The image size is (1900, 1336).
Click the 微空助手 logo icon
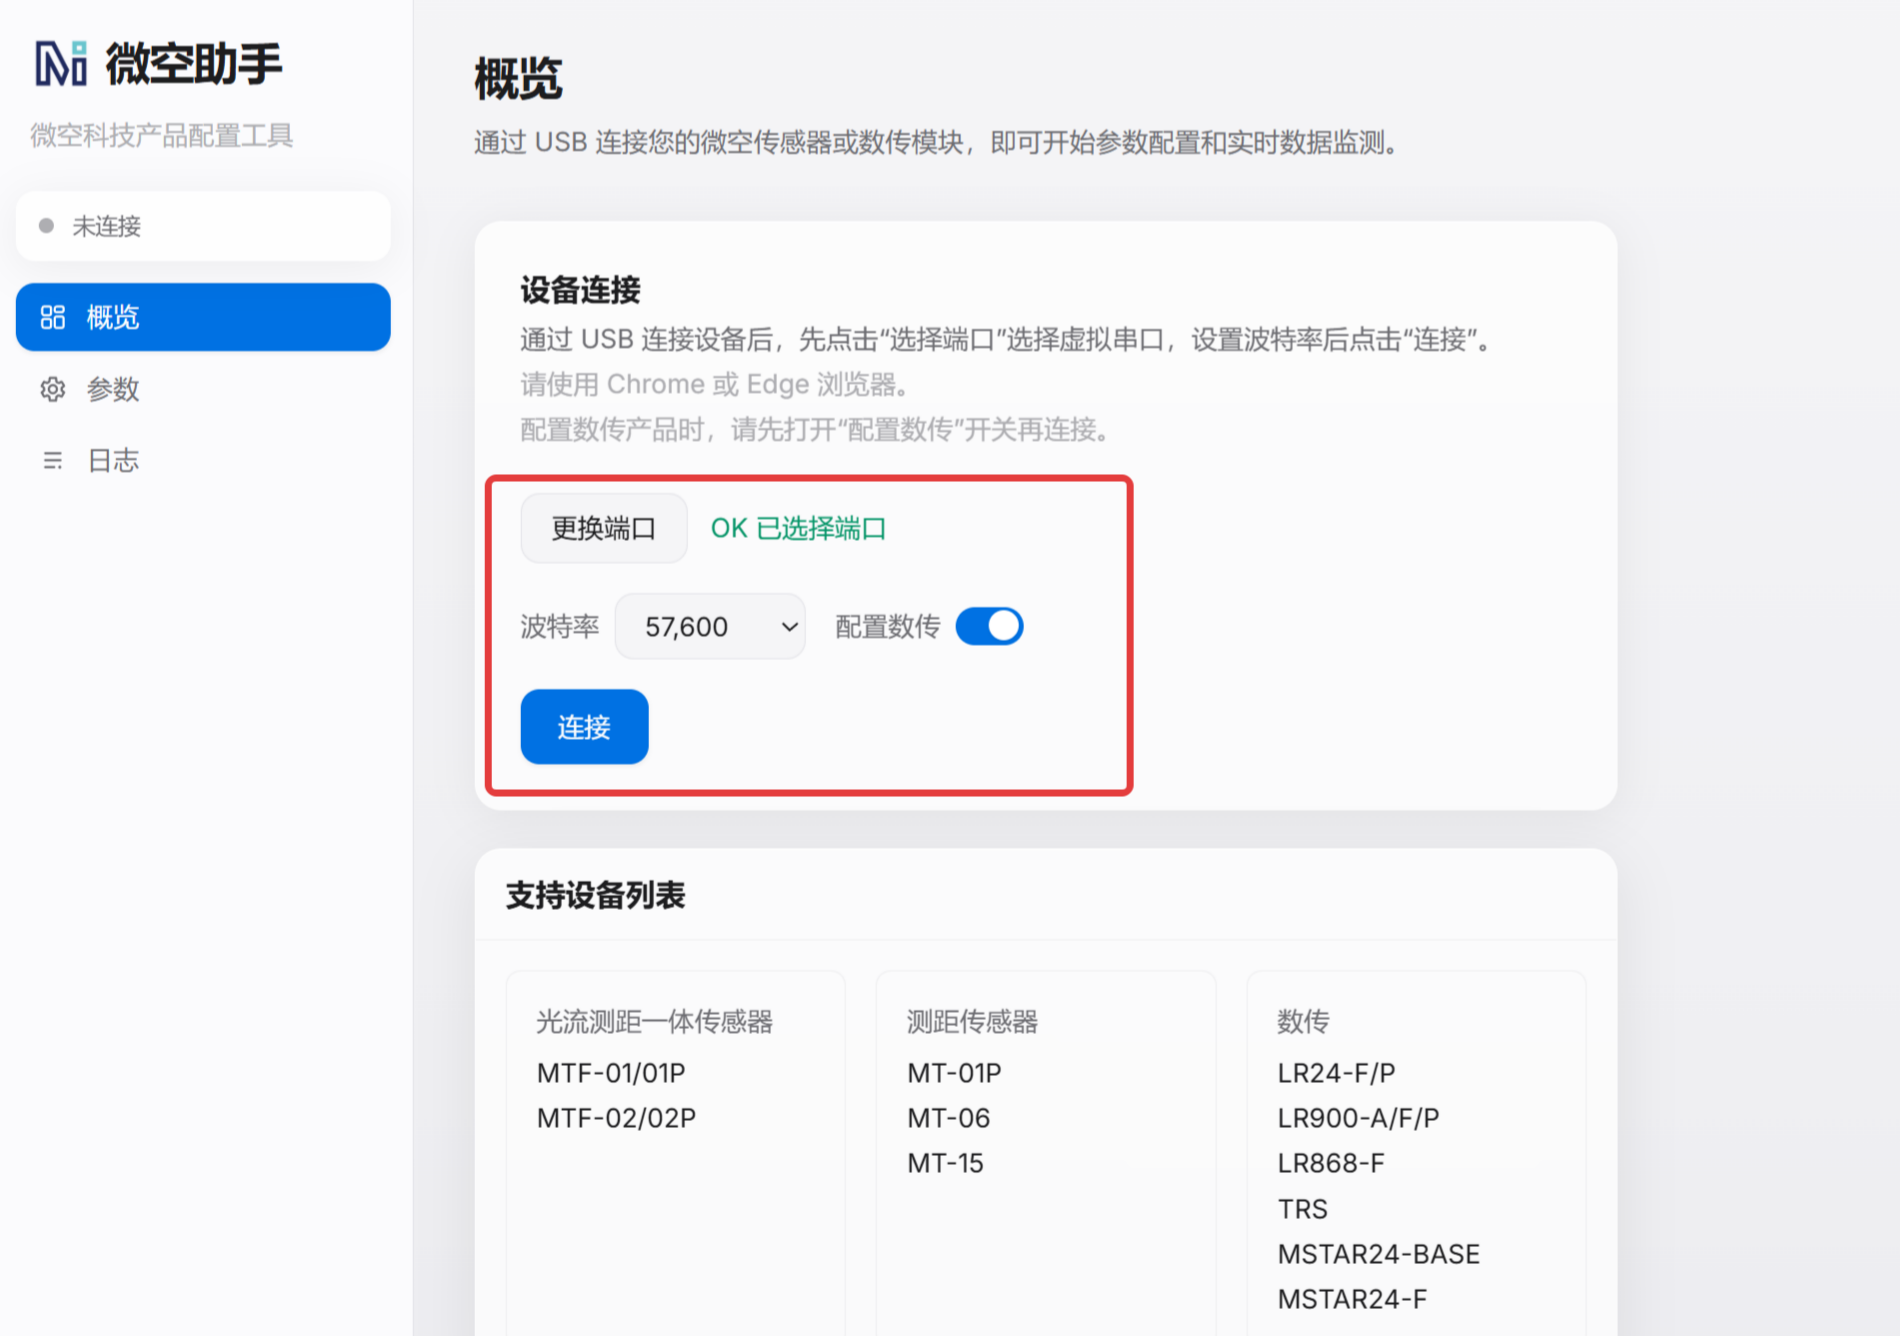[61, 64]
